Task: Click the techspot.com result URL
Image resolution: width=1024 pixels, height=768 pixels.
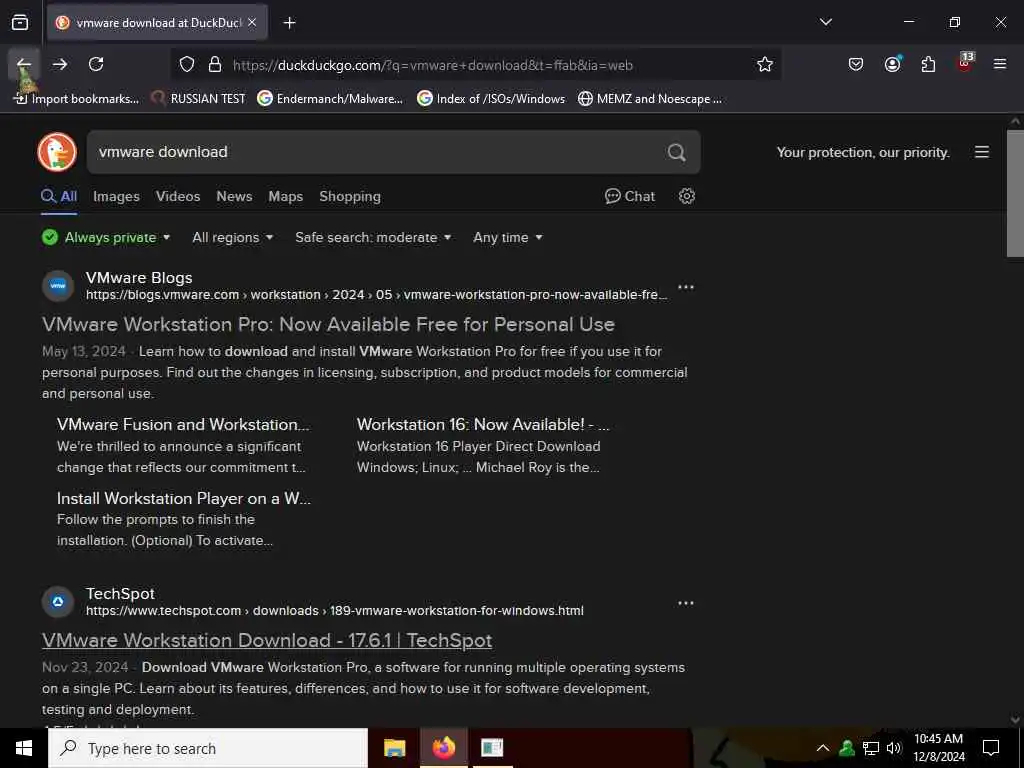Action: pyautogui.click(x=335, y=611)
